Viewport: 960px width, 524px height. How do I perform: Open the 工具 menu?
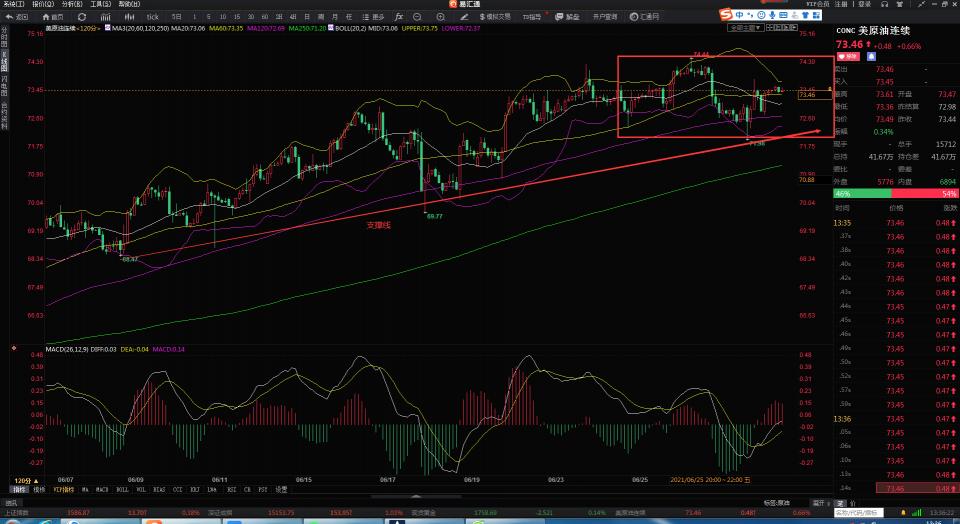100,4
